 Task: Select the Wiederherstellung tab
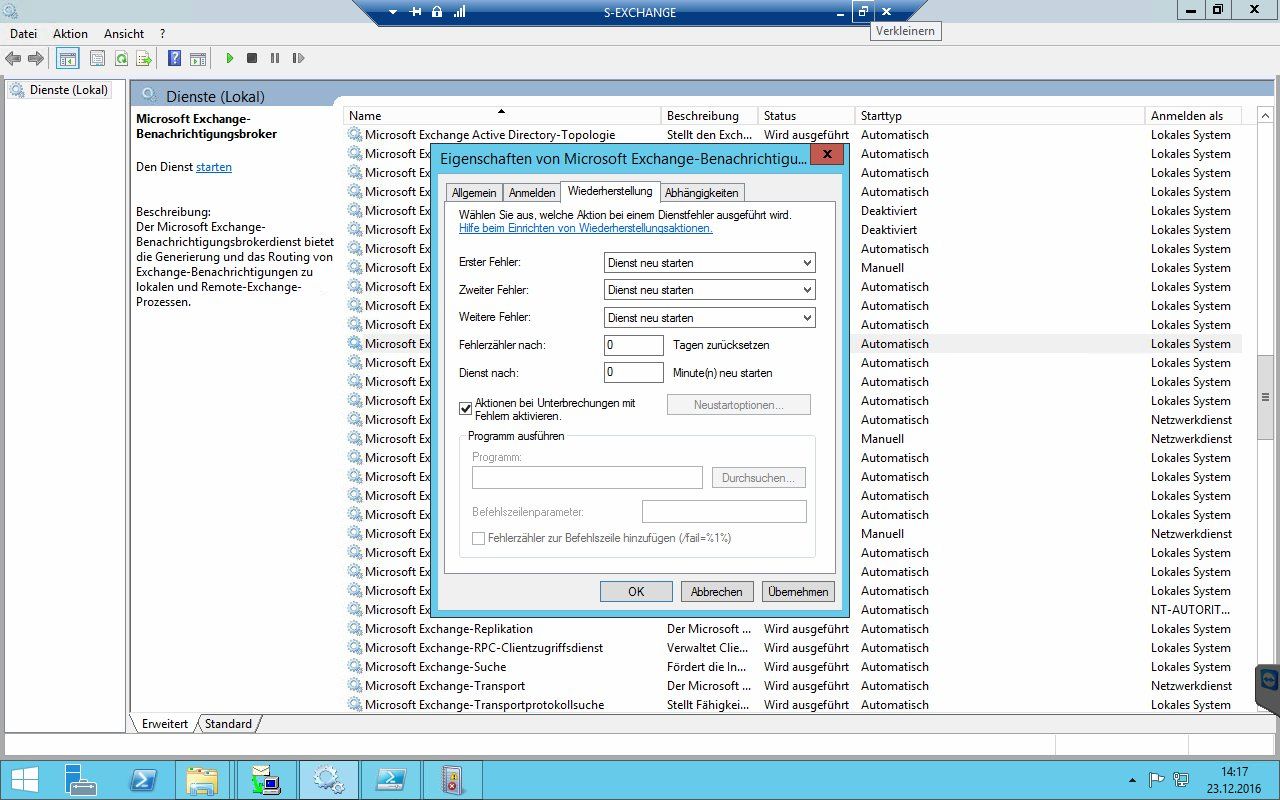point(610,191)
